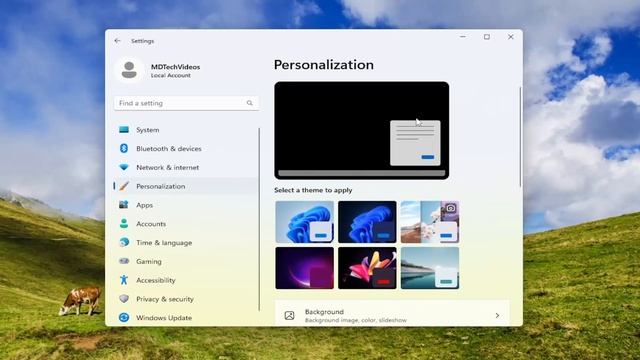Click the back arrow in Settings
The width and height of the screenshot is (640, 360).
coord(118,41)
